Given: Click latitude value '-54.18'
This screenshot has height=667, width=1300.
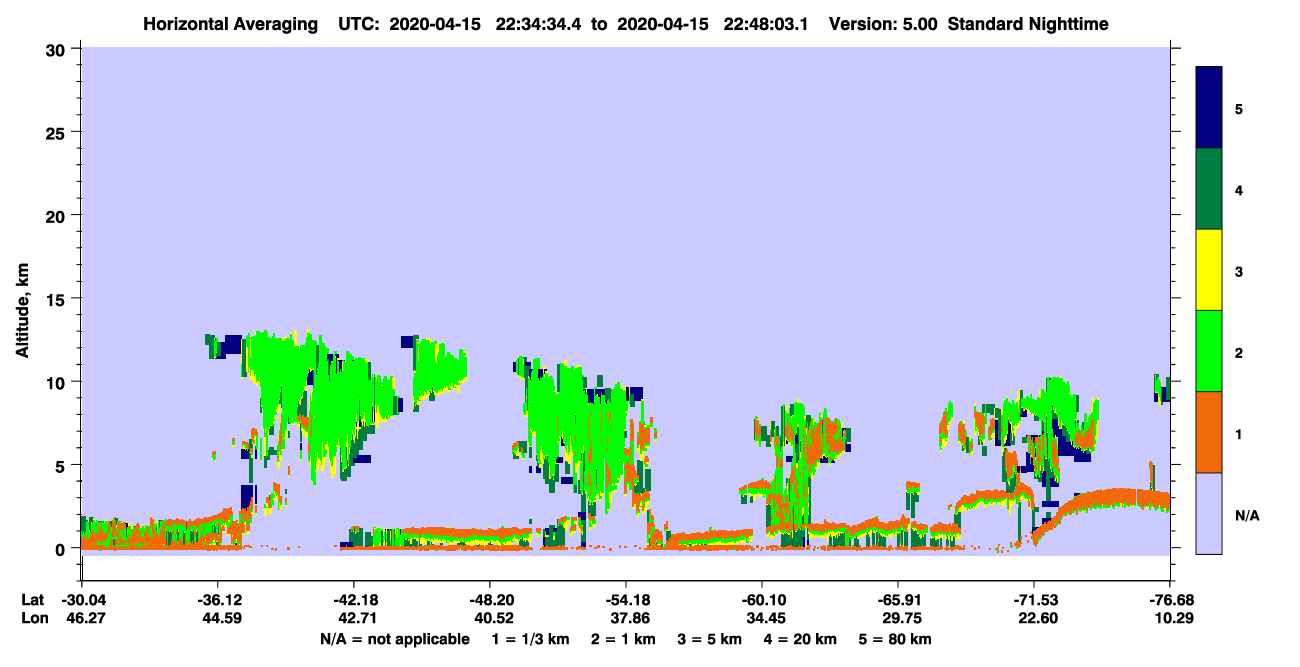Looking at the screenshot, I should 626,600.
